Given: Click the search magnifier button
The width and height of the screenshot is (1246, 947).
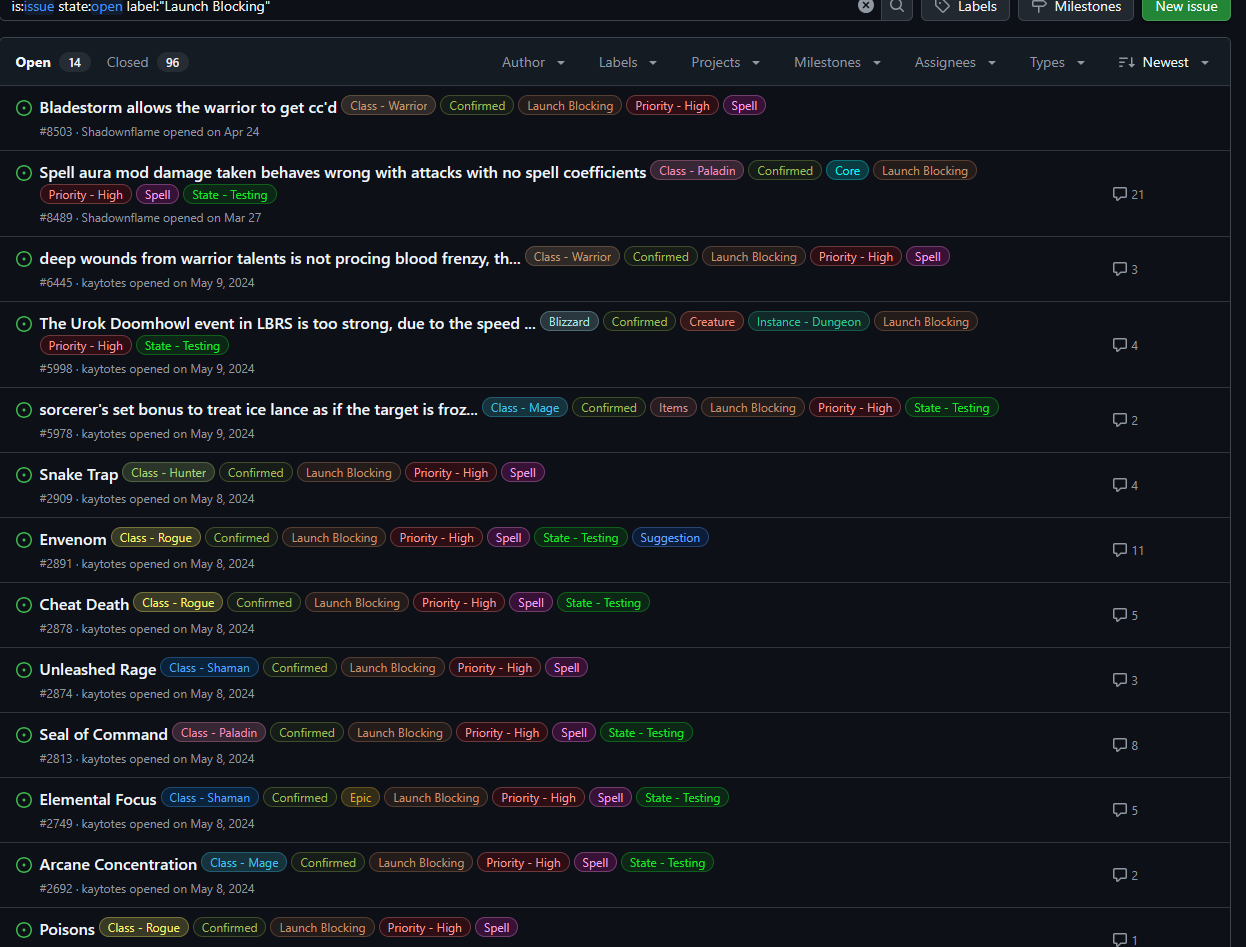Looking at the screenshot, I should [897, 6].
